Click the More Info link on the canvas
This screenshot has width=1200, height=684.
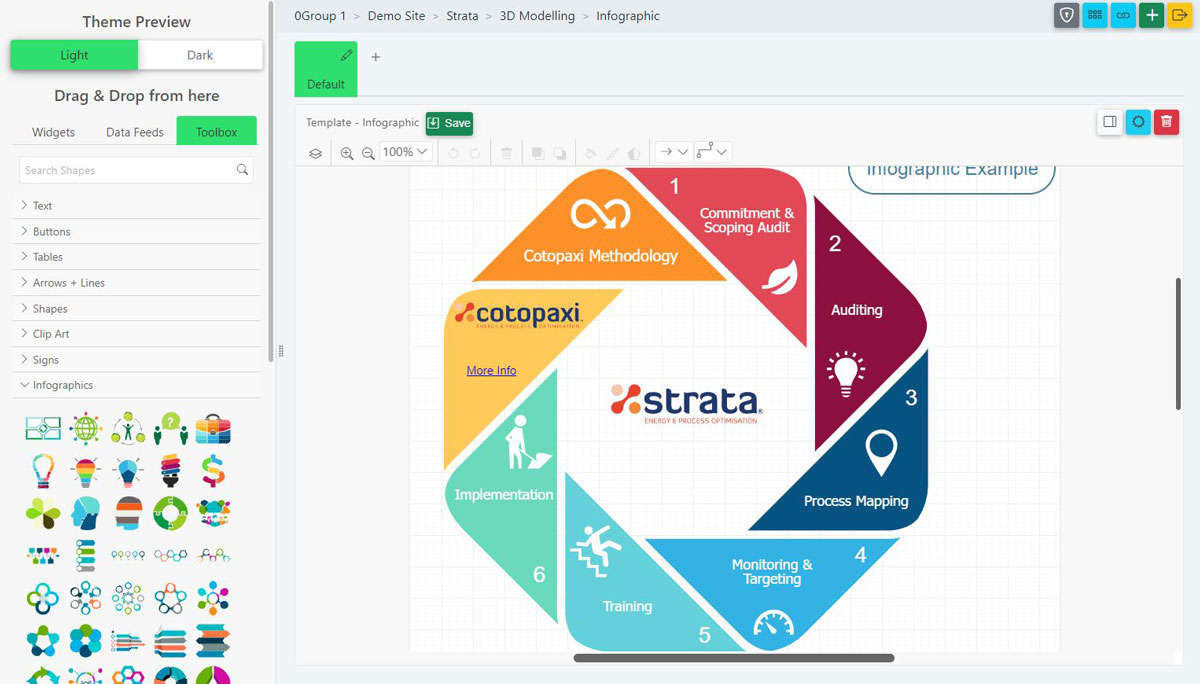(490, 370)
